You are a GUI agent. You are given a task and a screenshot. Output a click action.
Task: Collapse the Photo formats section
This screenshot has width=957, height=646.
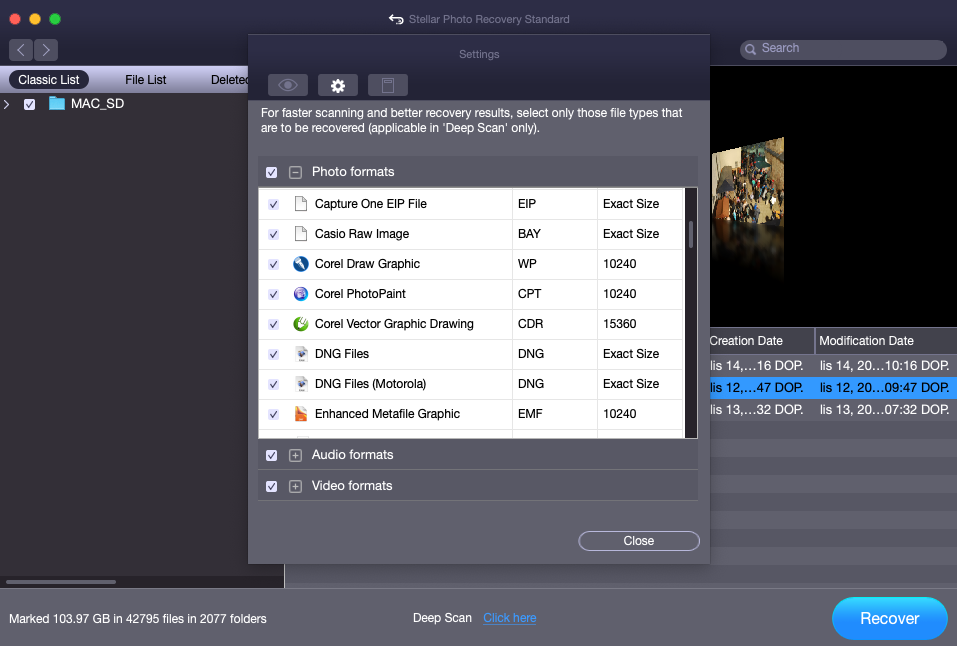(295, 172)
